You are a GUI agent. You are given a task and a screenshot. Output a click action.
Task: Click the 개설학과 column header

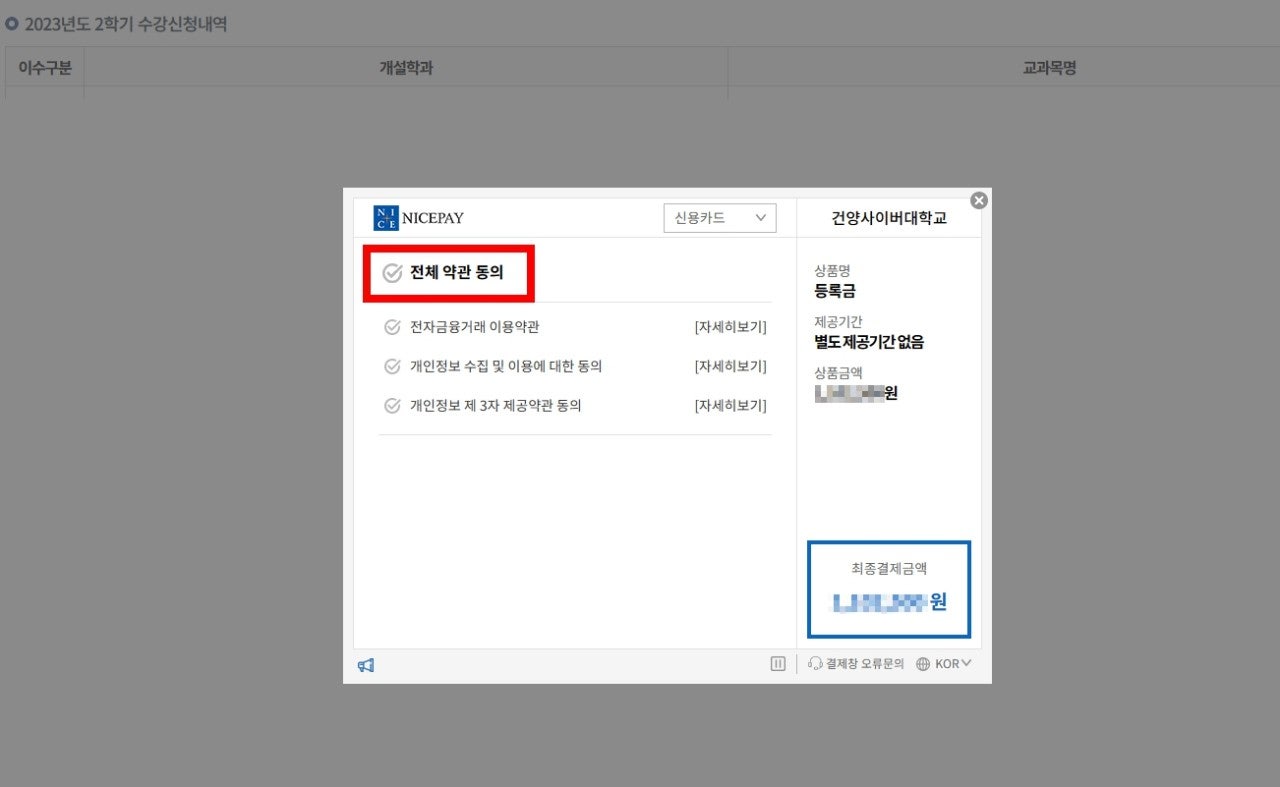click(x=406, y=68)
